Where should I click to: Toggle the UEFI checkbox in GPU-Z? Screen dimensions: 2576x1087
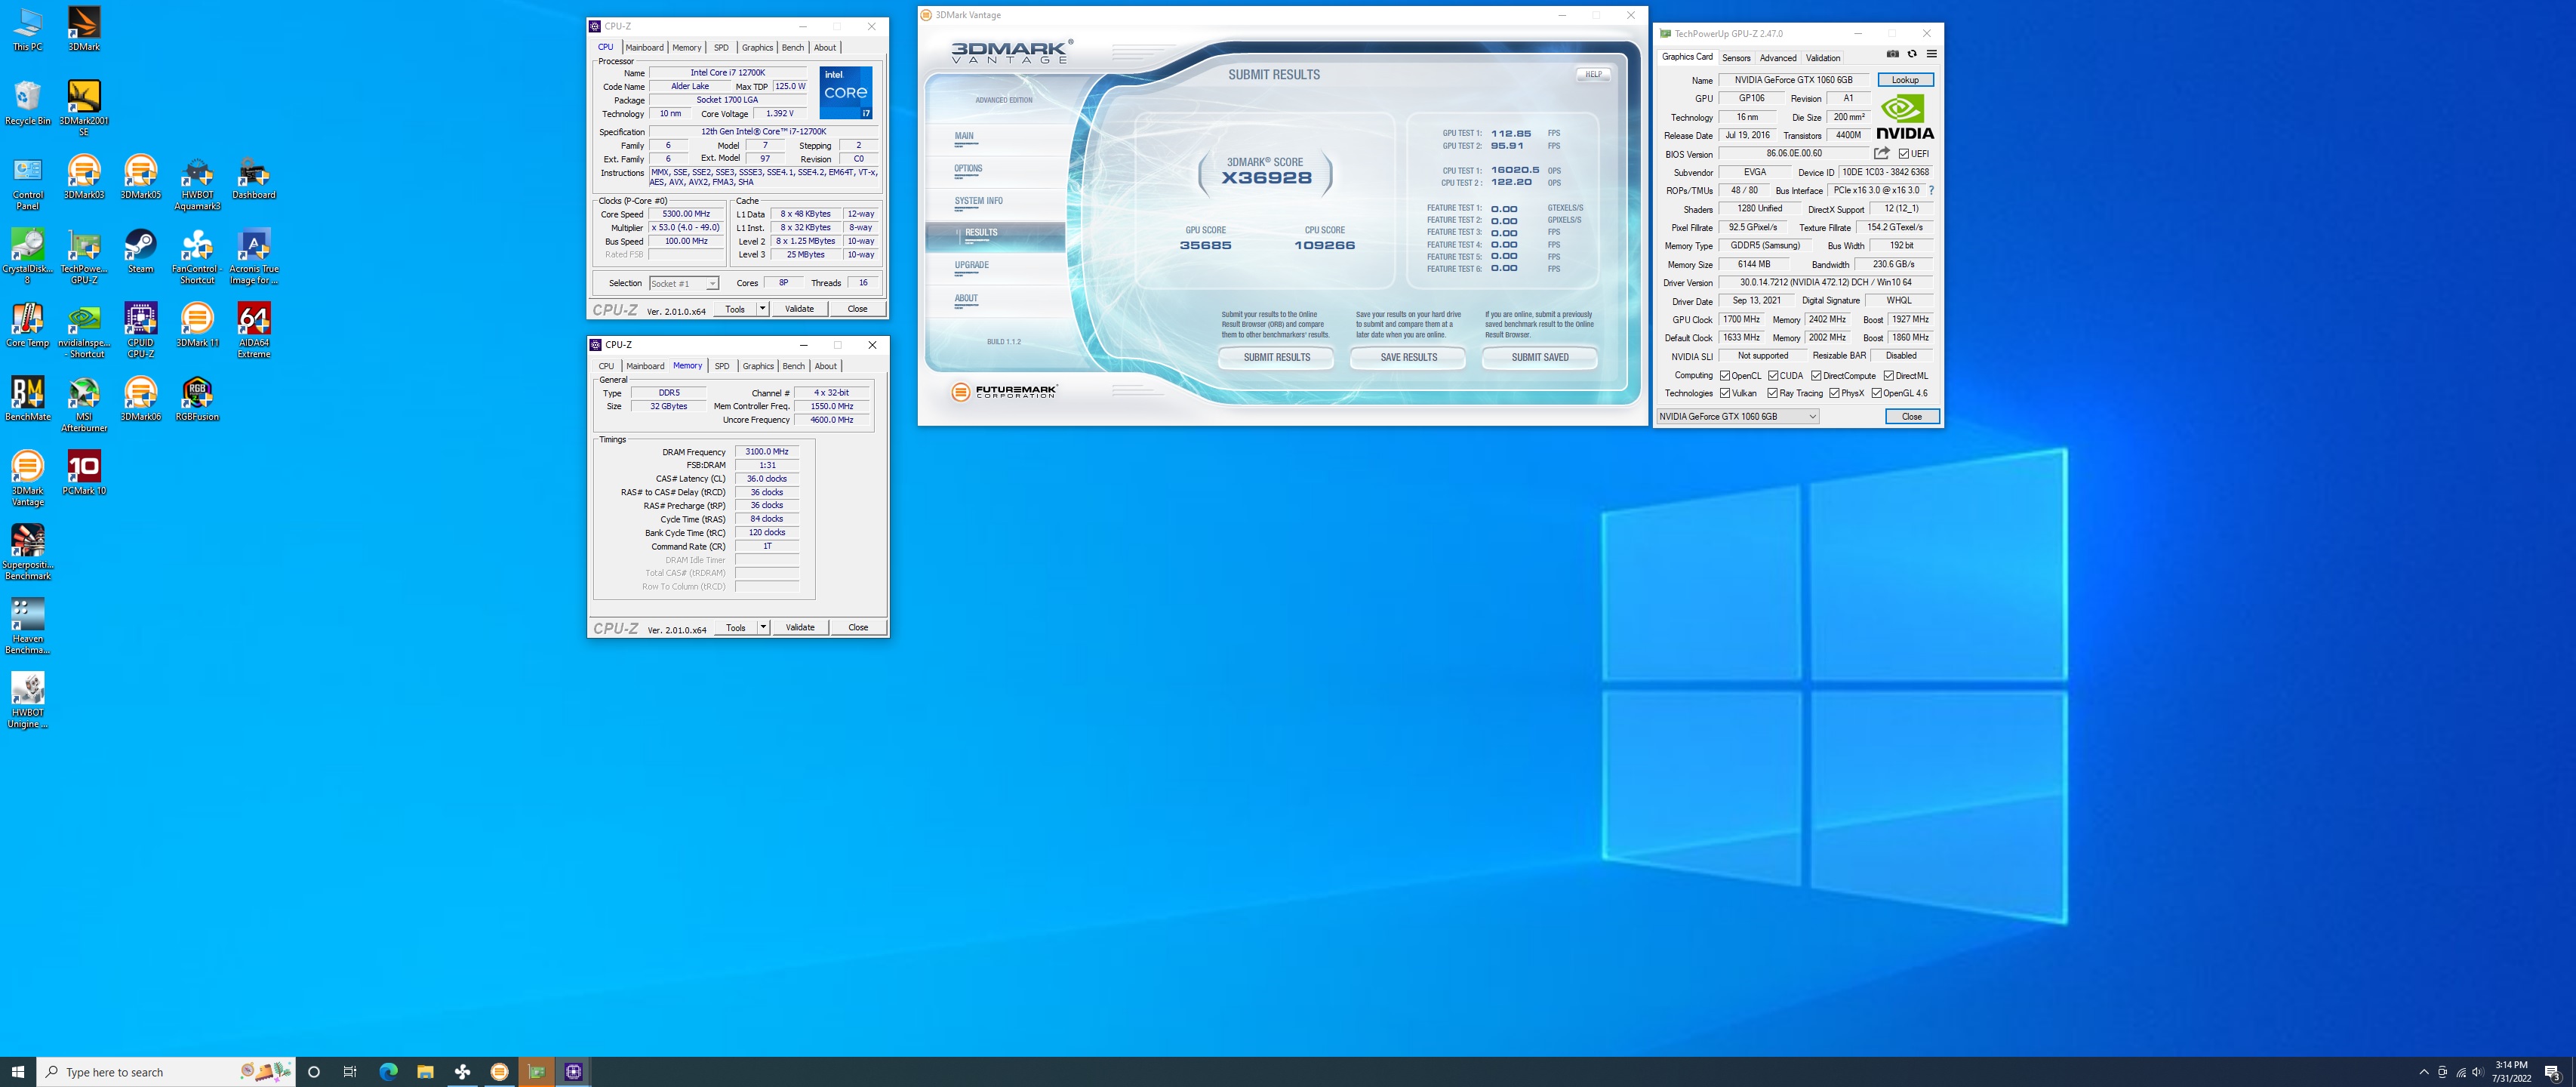click(1904, 154)
